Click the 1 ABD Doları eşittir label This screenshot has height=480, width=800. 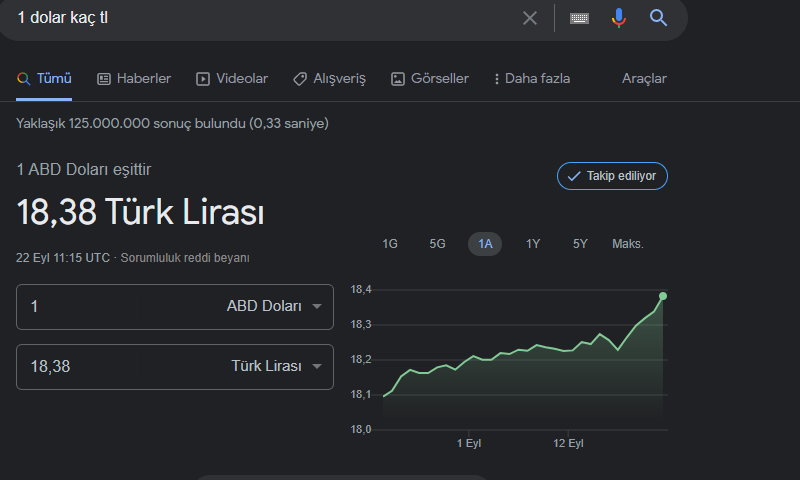84,169
